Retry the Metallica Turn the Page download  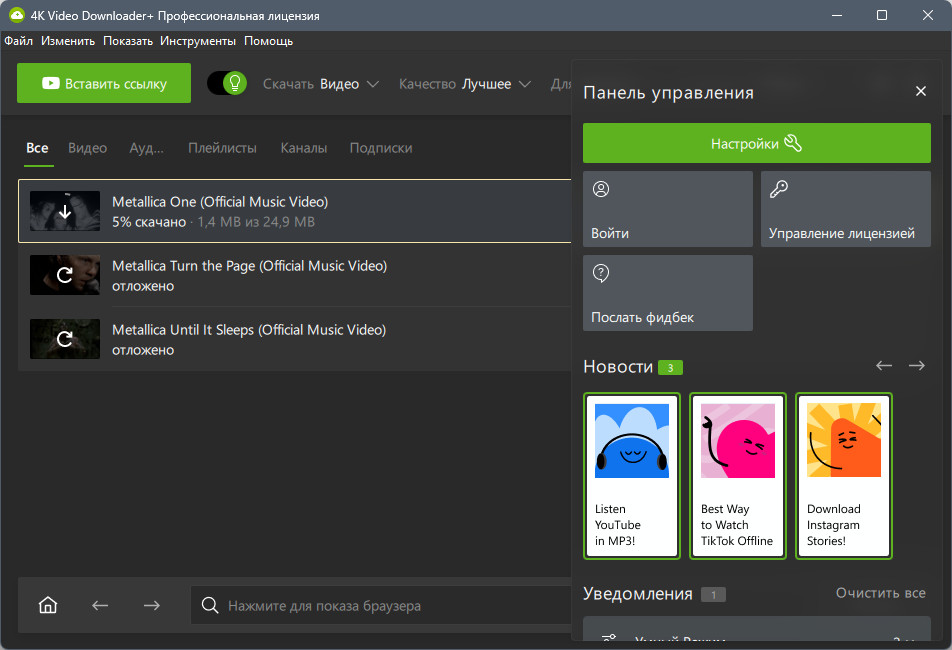click(x=65, y=275)
